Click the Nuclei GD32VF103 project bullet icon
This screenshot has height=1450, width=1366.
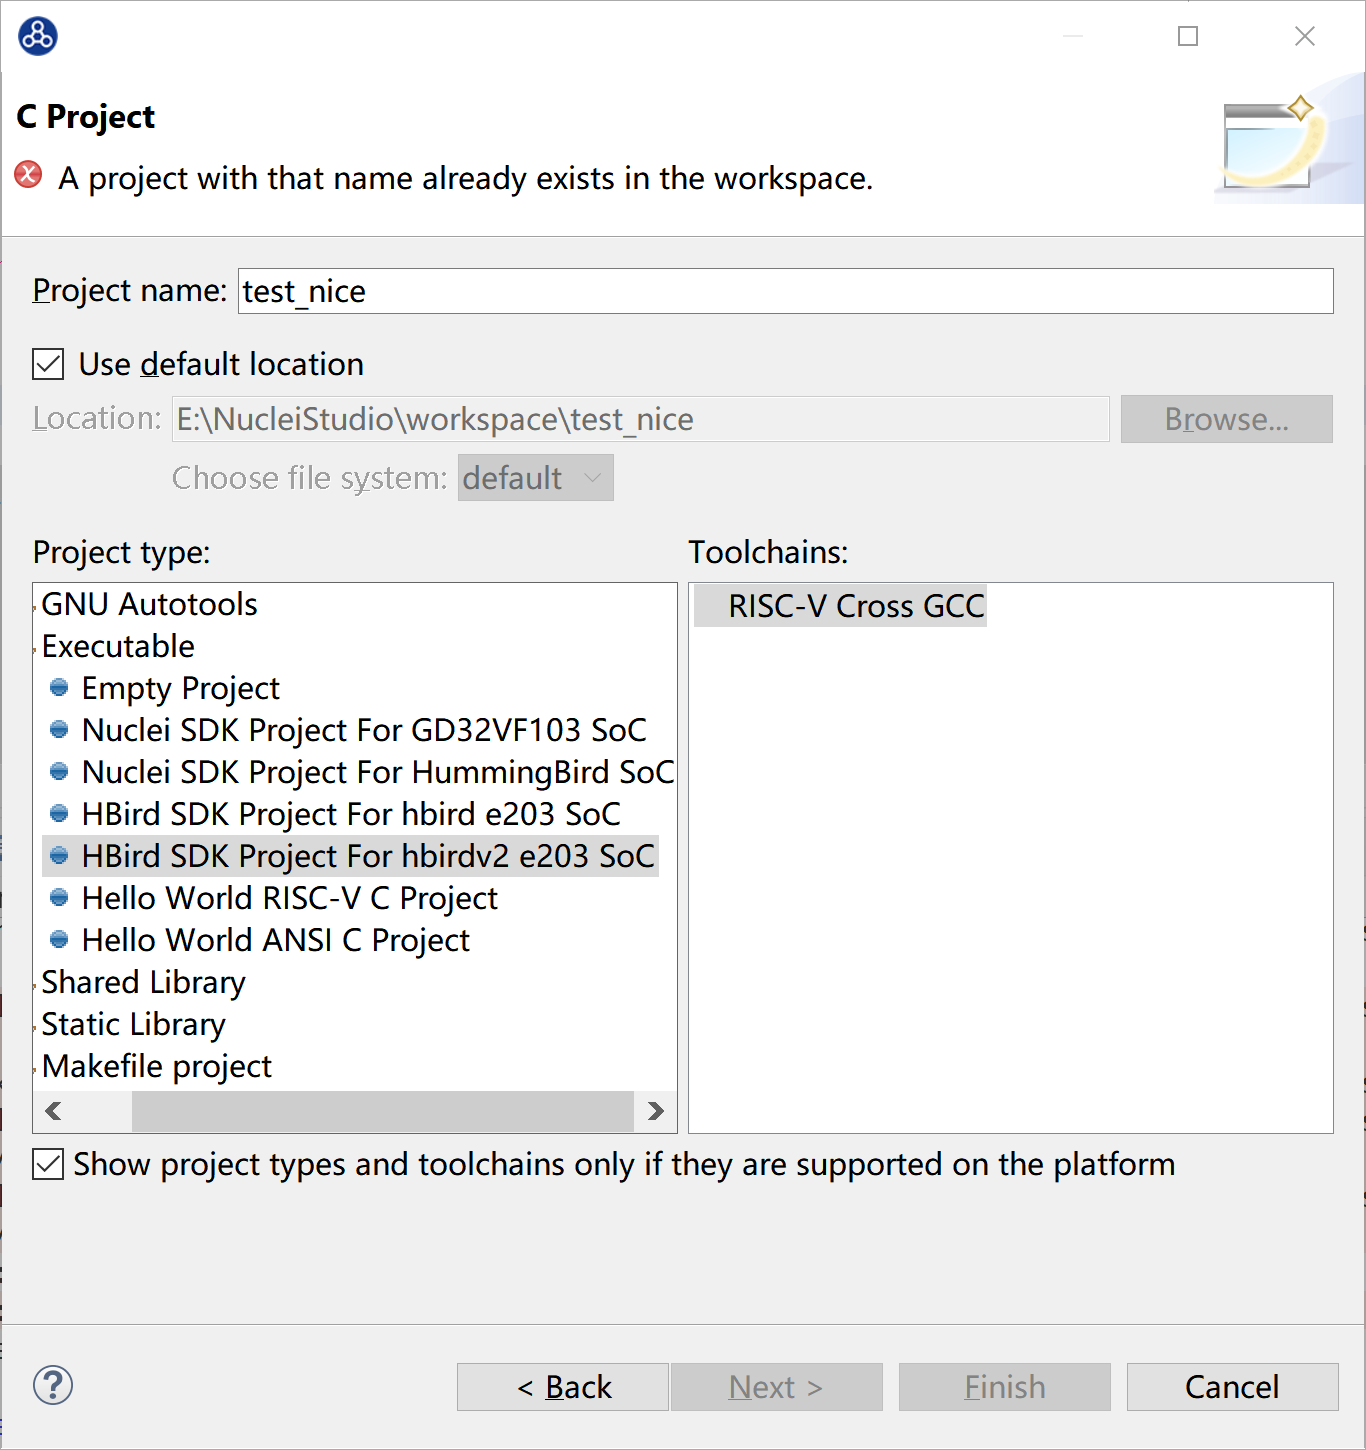pos(59,730)
